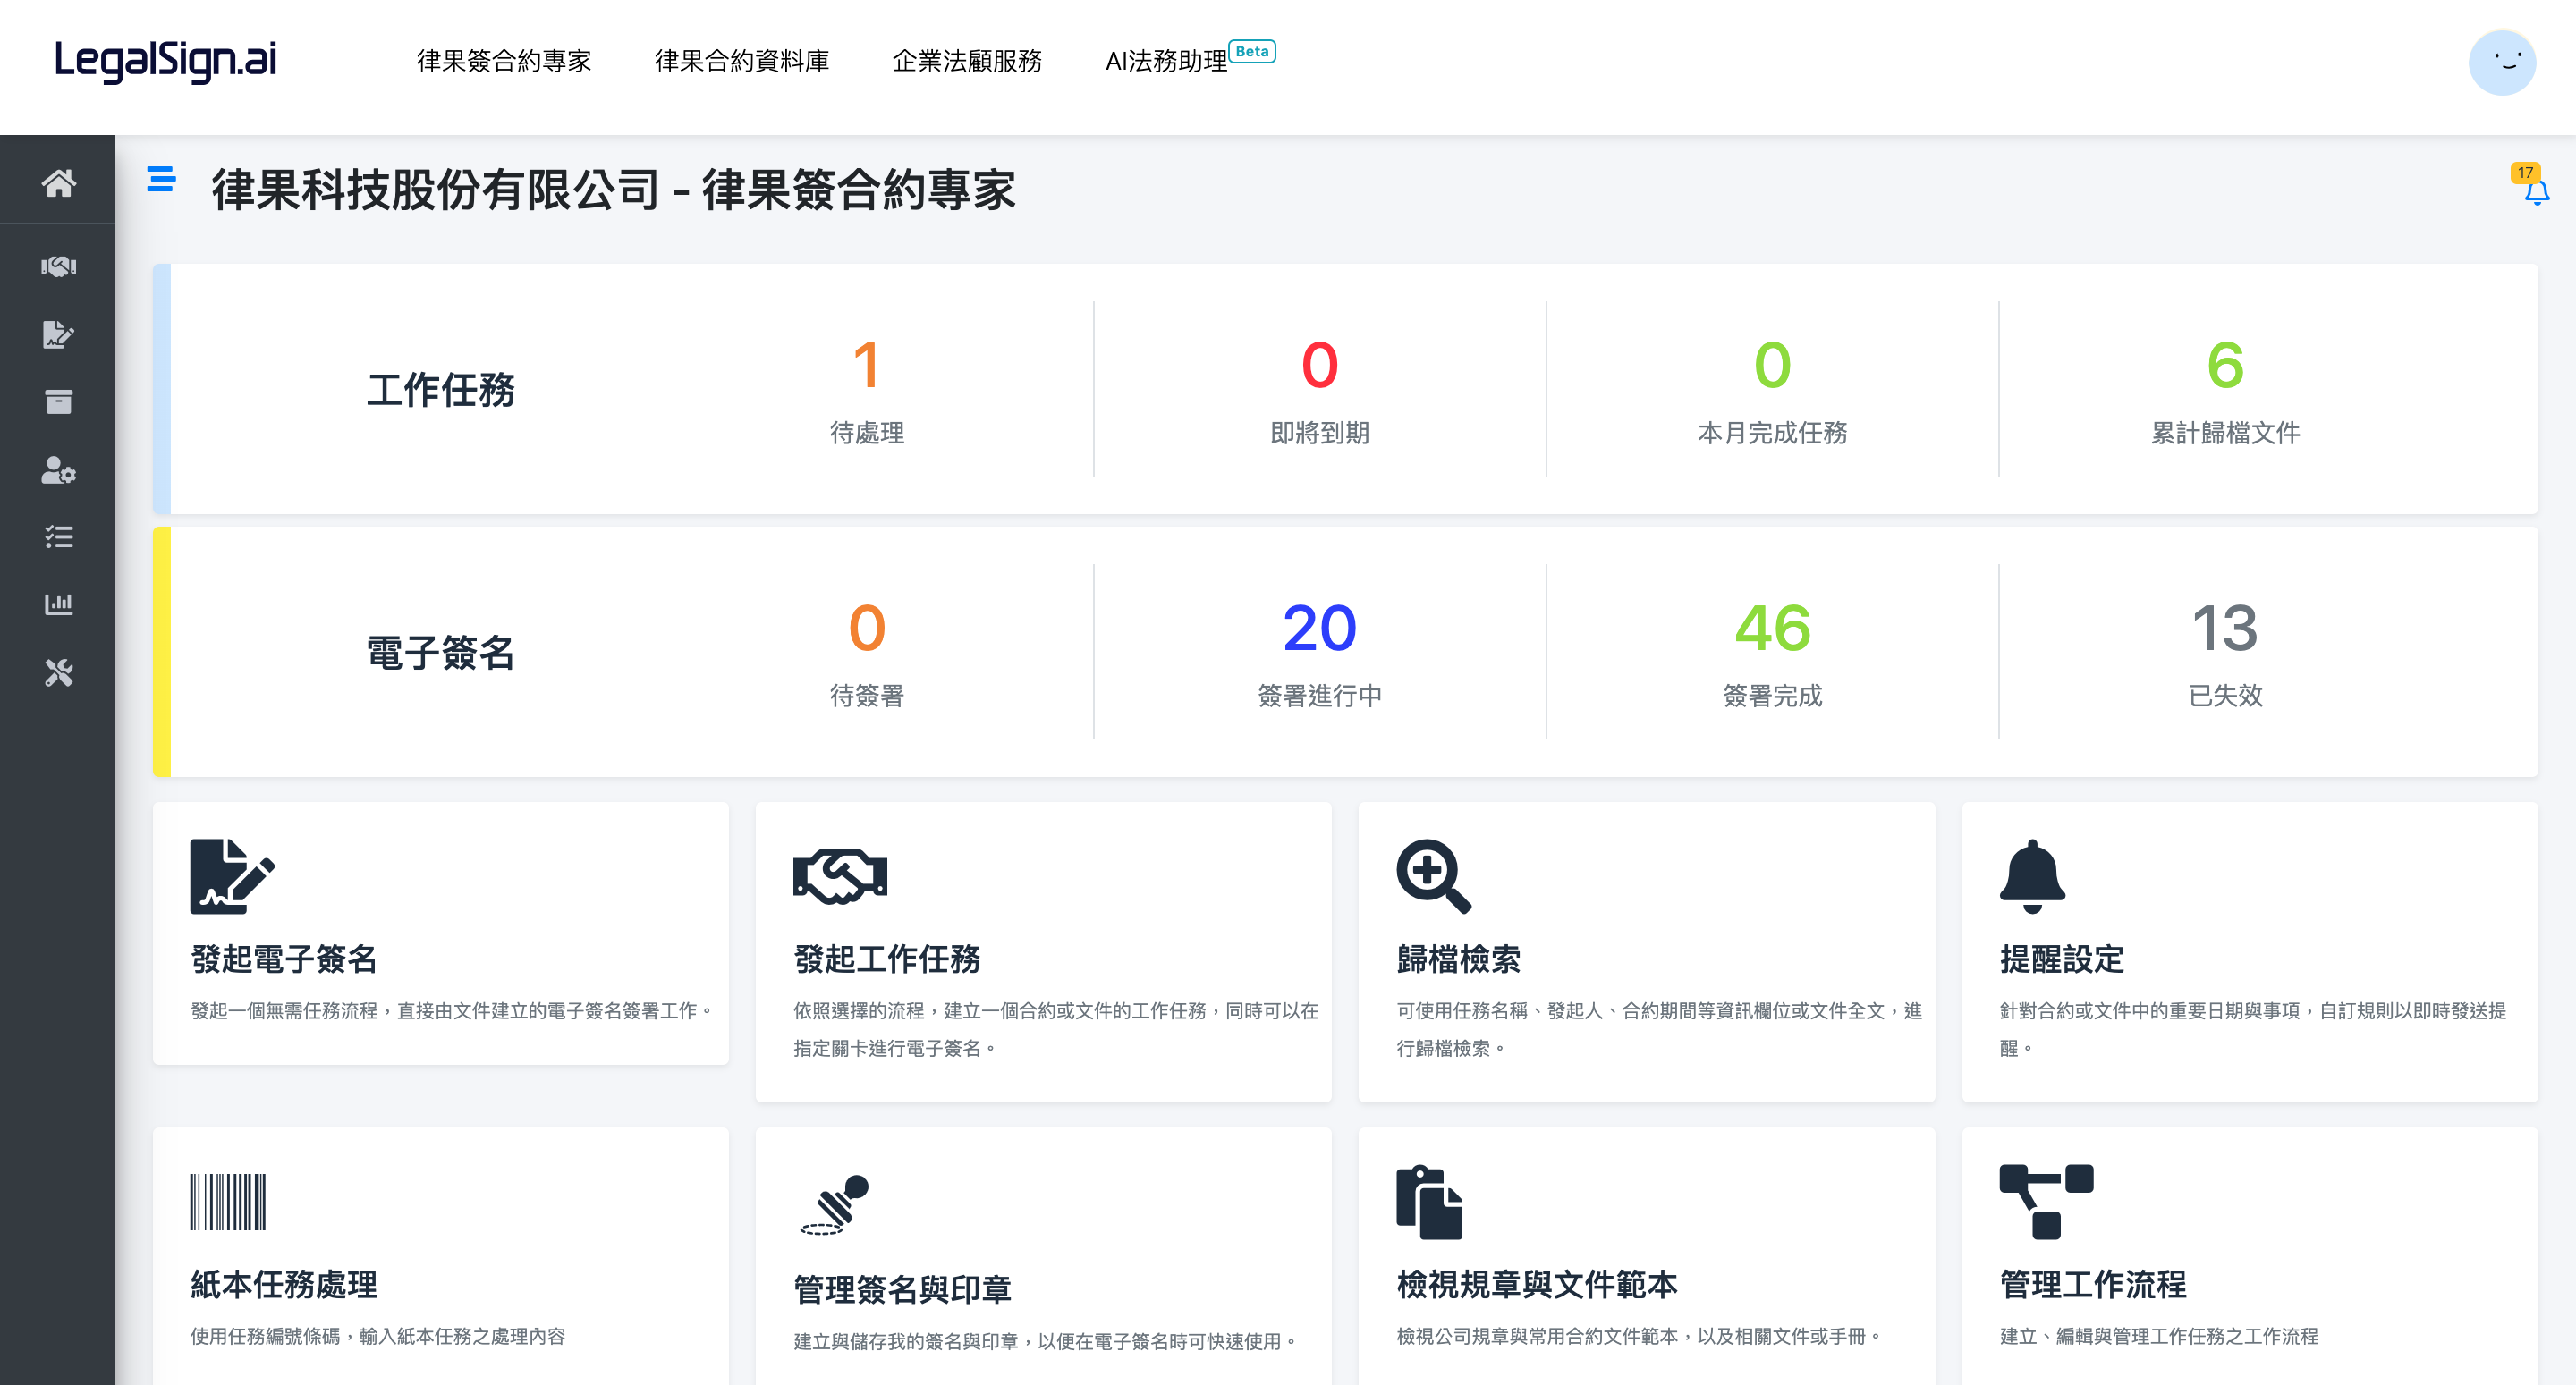Open the 歸檔檢索 card title
2576x1385 pixels.
pos(1458,959)
